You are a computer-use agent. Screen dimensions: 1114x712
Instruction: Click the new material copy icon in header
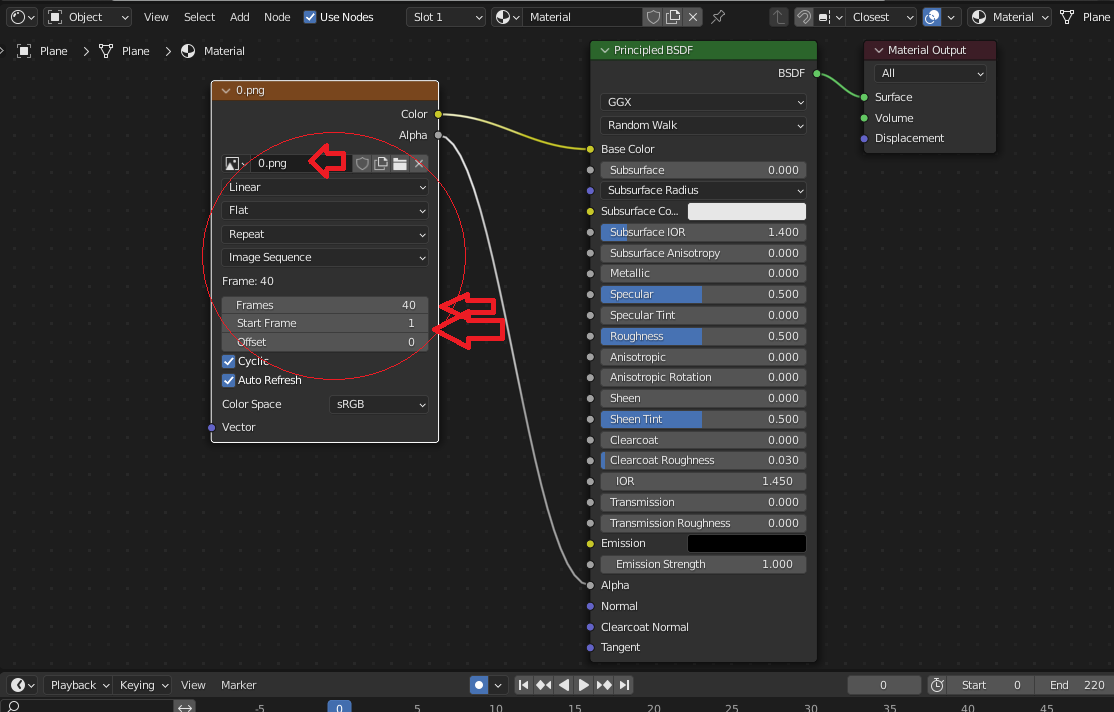pyautogui.click(x=673, y=17)
